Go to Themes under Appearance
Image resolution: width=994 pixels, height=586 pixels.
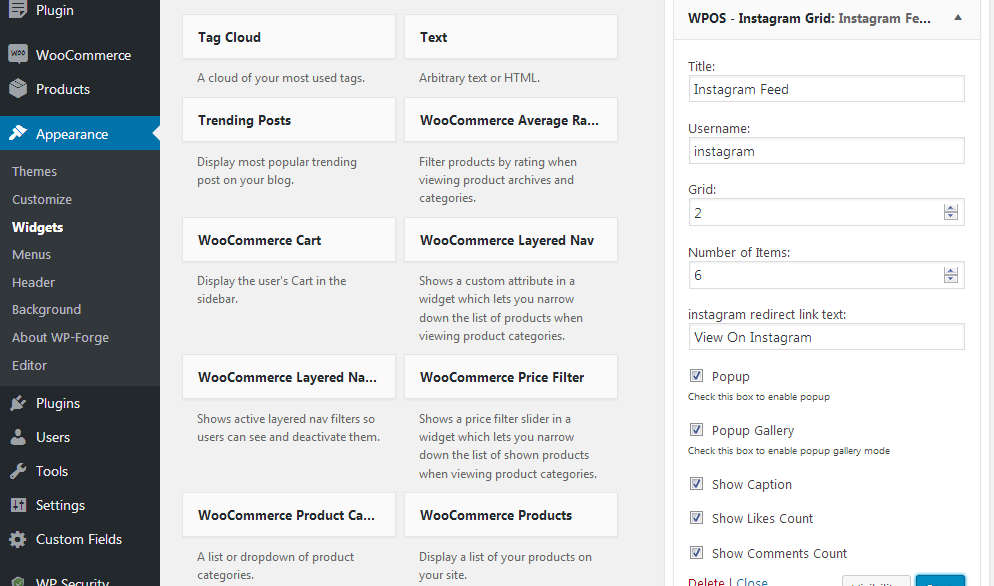tap(34, 171)
